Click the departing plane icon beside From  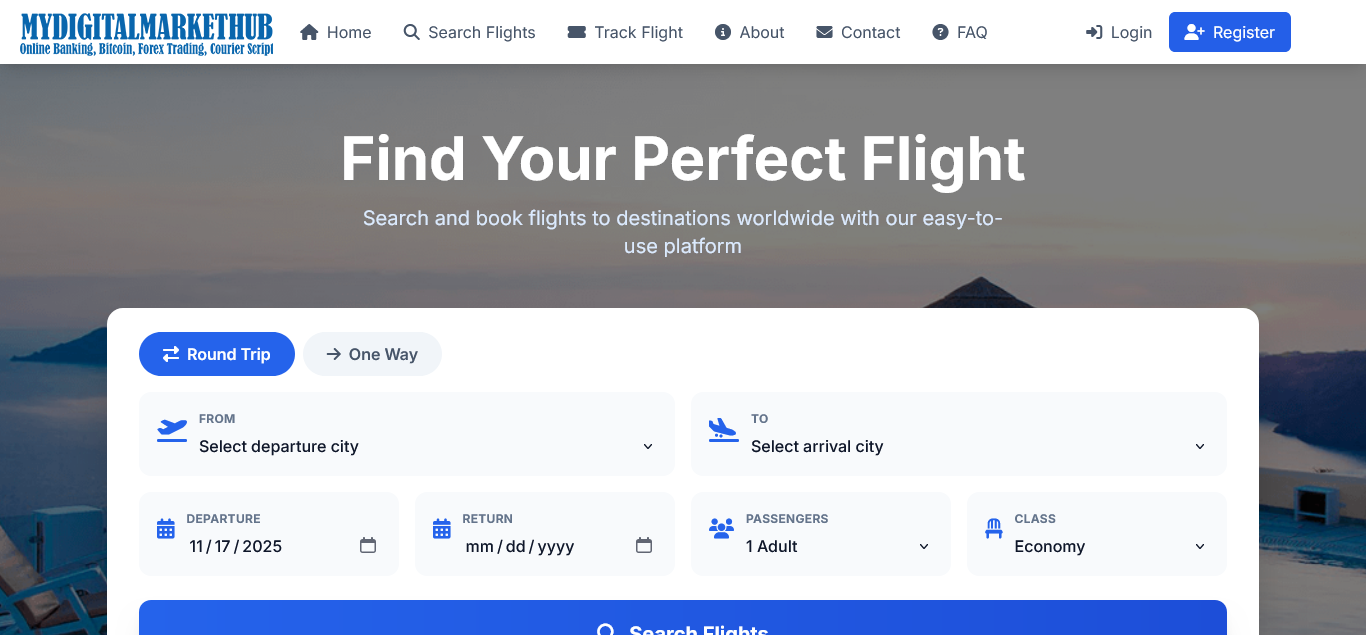tap(172, 430)
